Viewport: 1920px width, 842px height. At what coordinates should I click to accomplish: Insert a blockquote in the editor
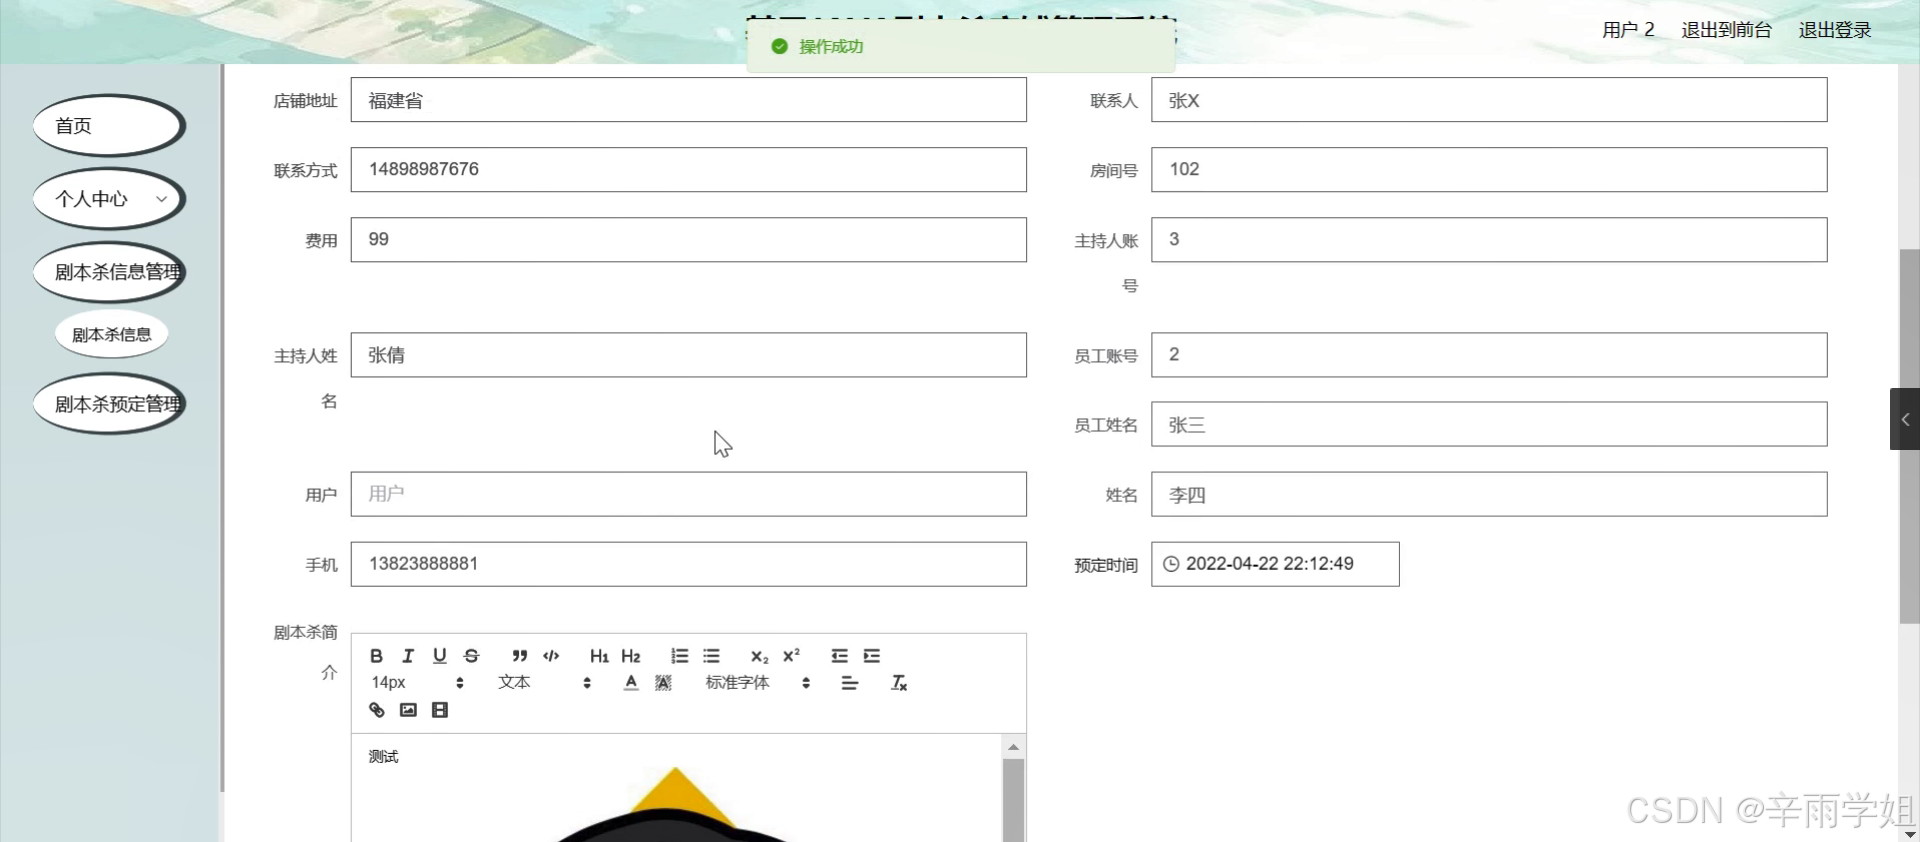pyautogui.click(x=519, y=656)
